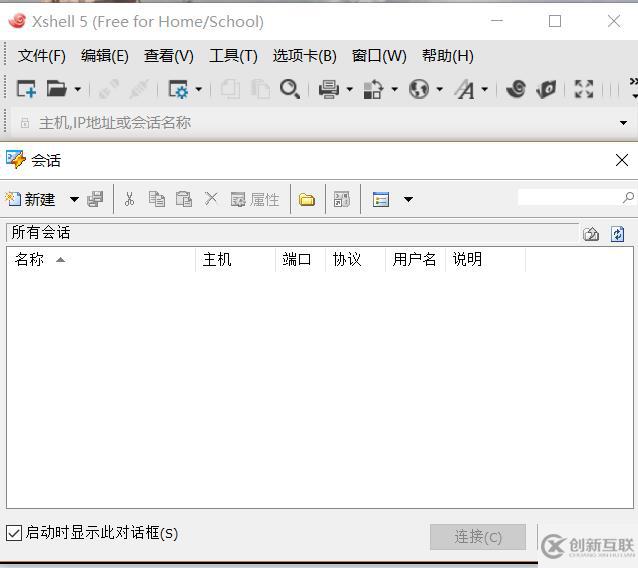Click the 所有会话 path bar

pyautogui.click(x=292, y=232)
